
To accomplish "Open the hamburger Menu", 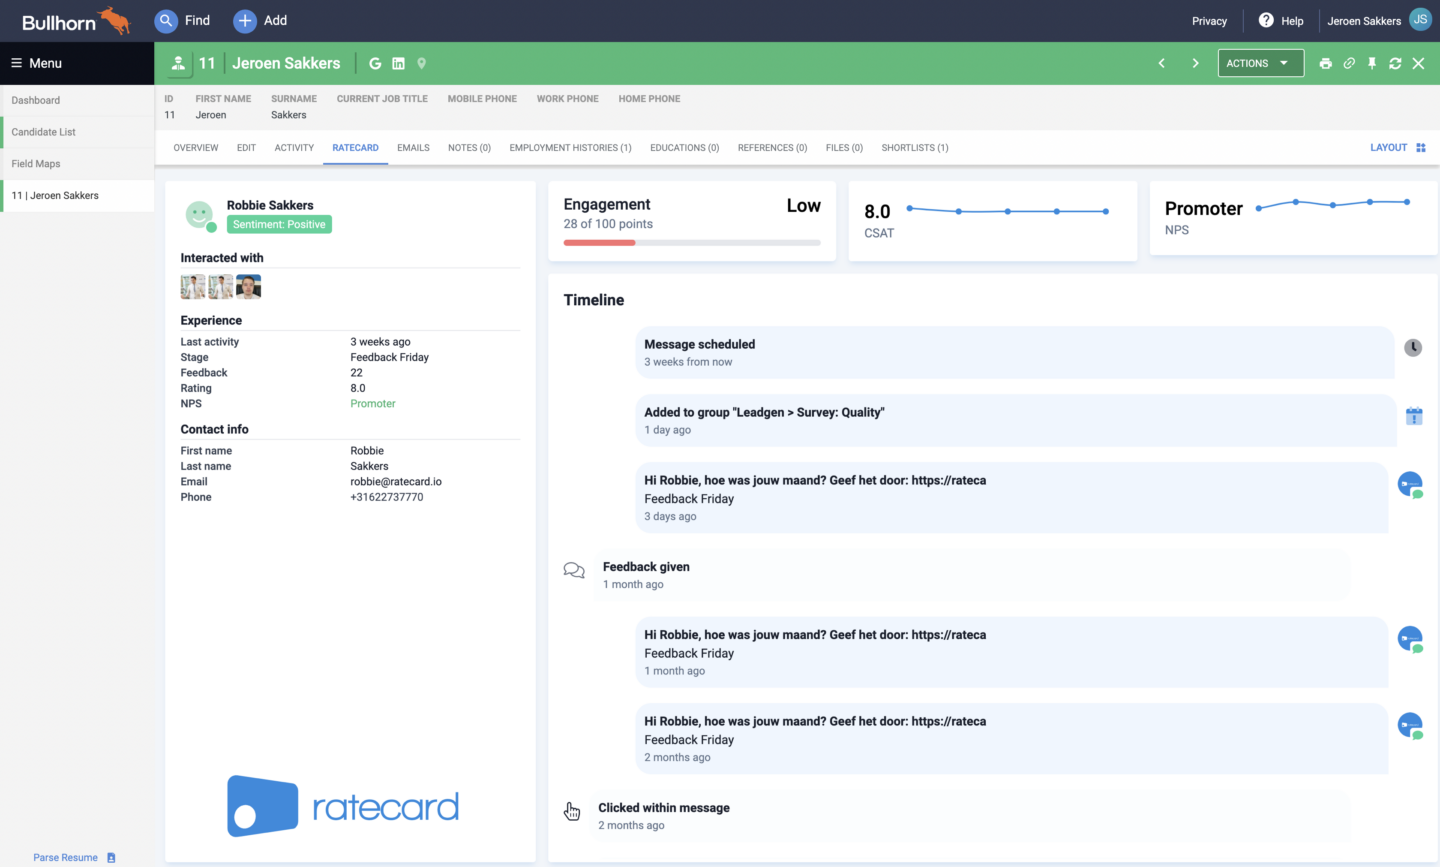I will click(x=37, y=63).
